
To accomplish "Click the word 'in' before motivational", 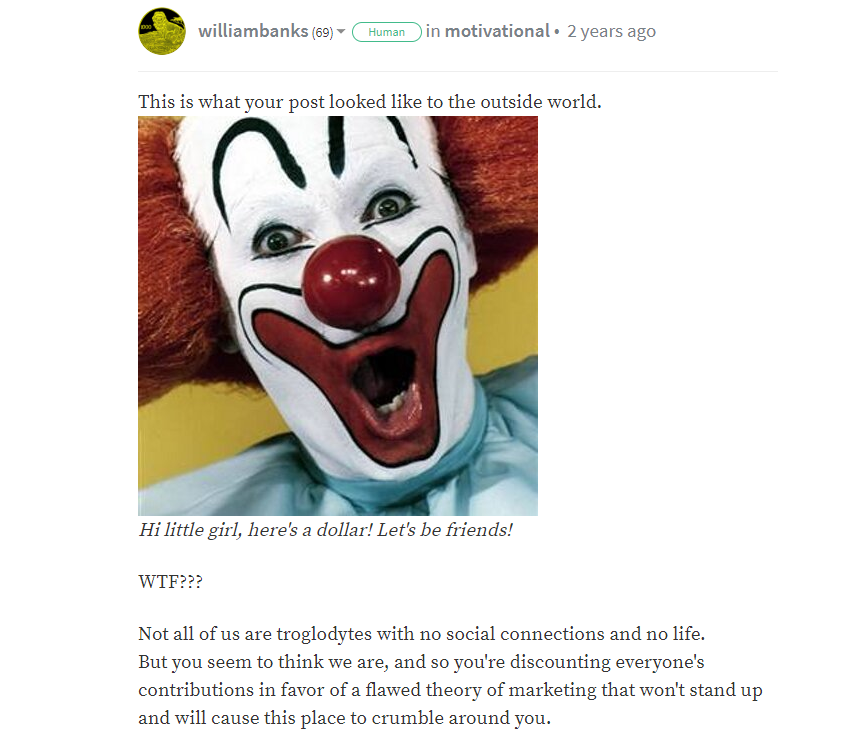I will (x=433, y=31).
